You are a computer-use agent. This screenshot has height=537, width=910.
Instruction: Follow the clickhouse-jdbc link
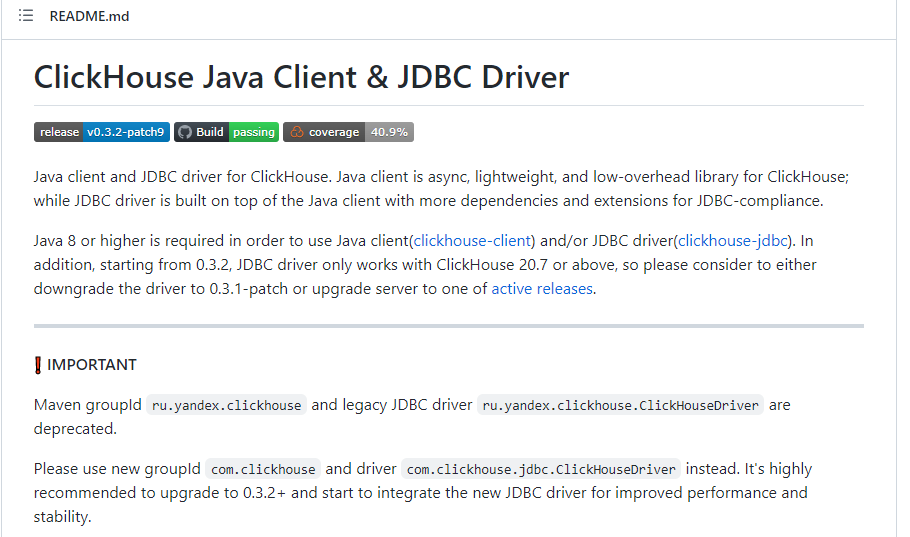(x=733, y=240)
